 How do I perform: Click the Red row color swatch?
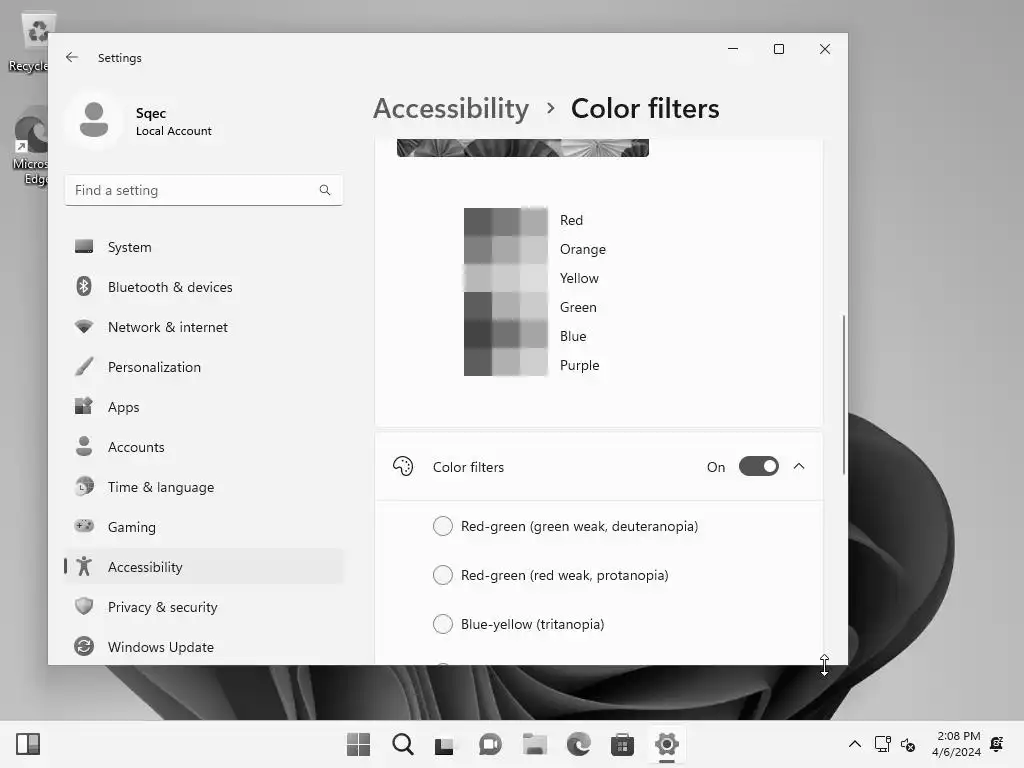point(505,222)
